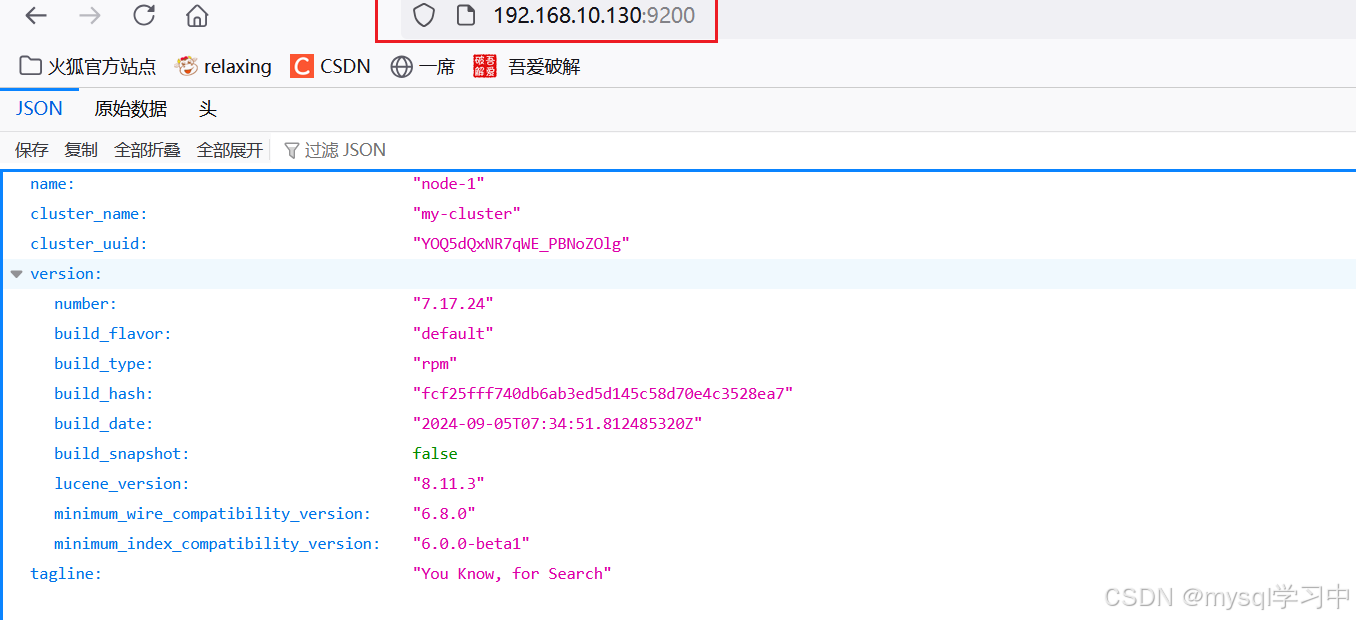Click the tagline "You Know, for Search"
Image resolution: width=1356 pixels, height=620 pixels.
coord(512,574)
